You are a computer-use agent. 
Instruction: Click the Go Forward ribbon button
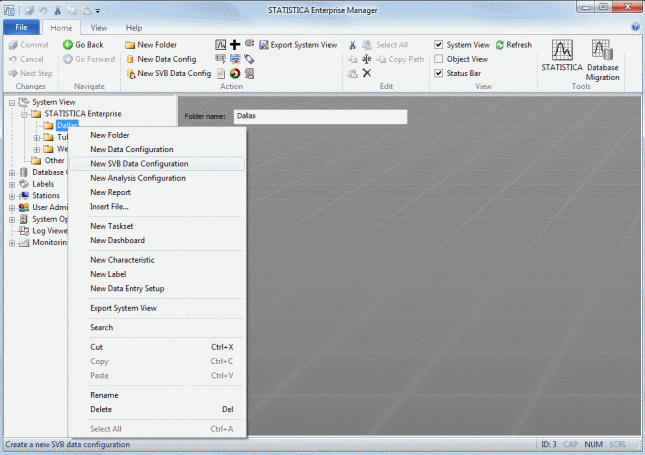pos(89,59)
